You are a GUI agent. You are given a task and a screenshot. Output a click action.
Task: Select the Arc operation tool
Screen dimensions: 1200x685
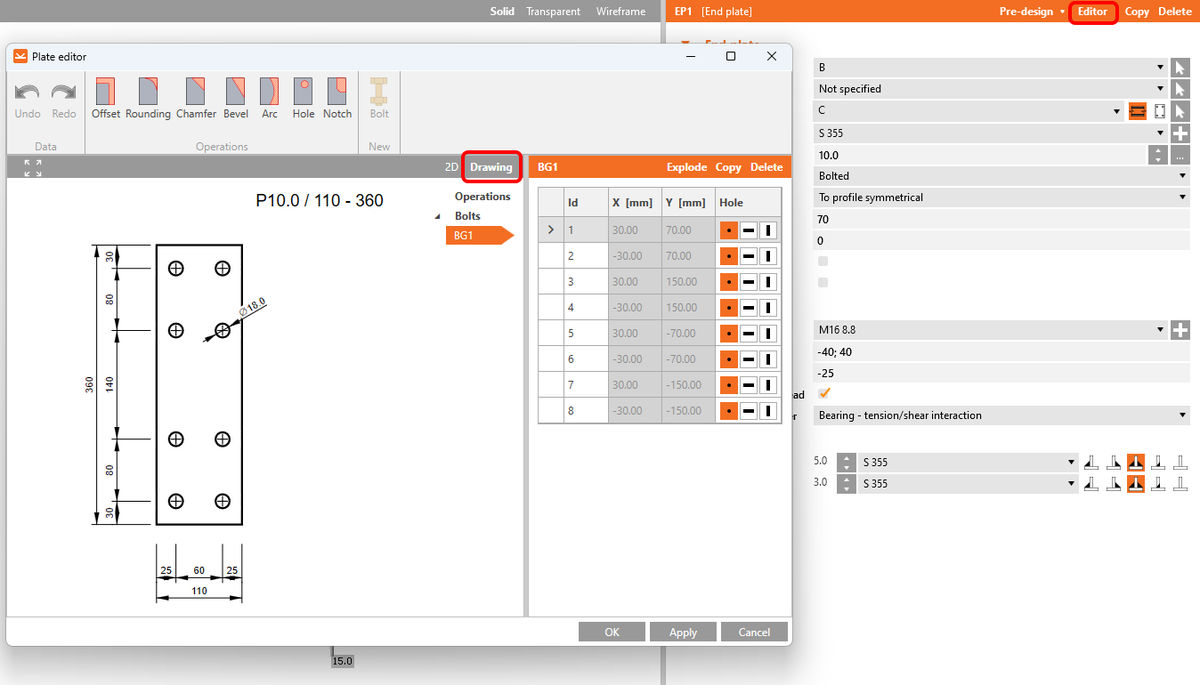[269, 98]
